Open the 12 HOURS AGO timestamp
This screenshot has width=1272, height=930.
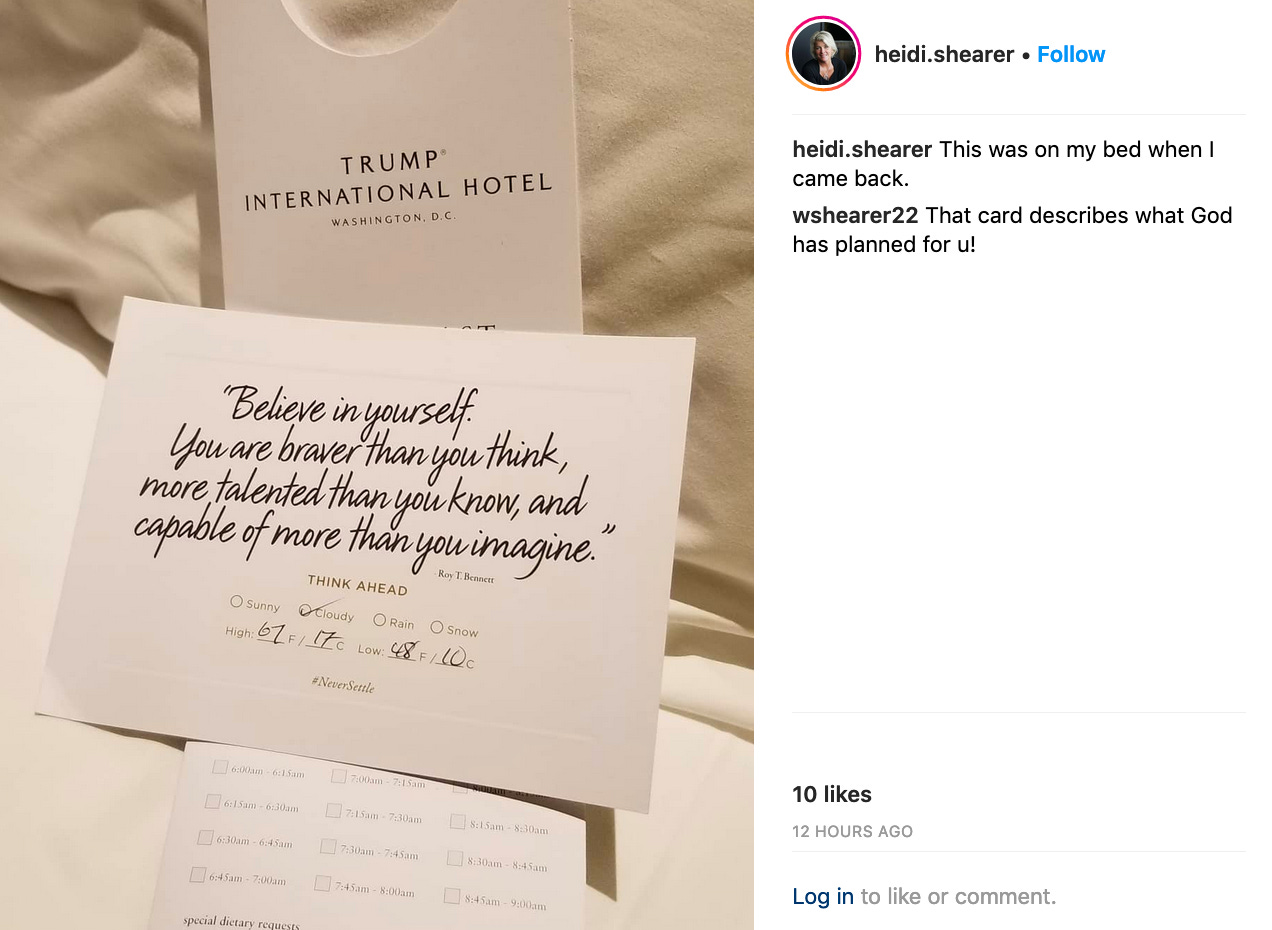pos(852,831)
